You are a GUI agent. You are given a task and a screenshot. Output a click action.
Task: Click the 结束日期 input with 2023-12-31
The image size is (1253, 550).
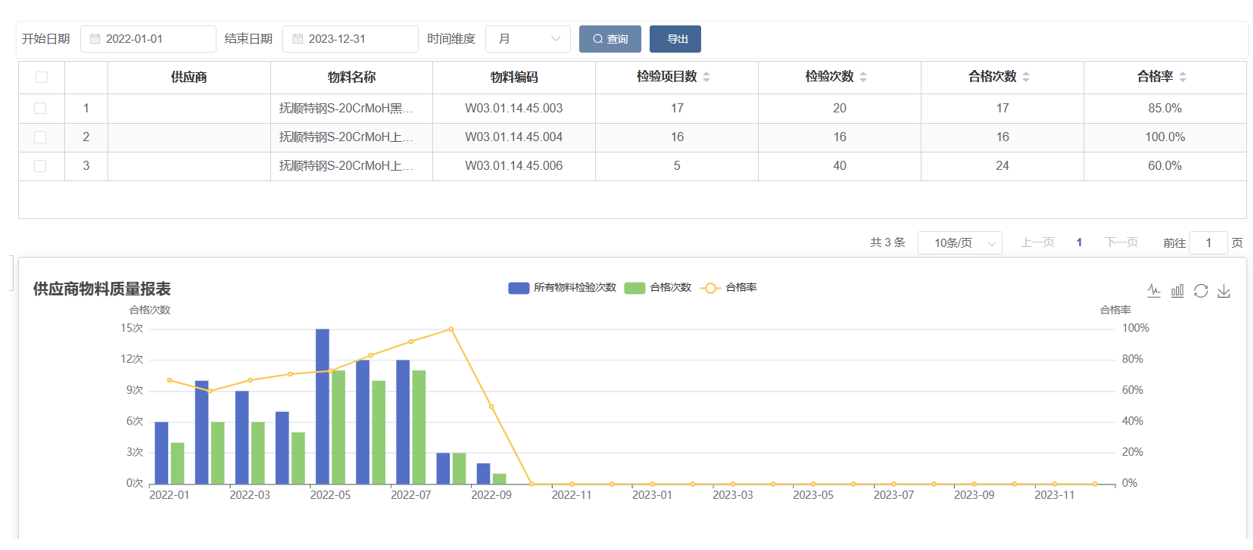pos(350,39)
